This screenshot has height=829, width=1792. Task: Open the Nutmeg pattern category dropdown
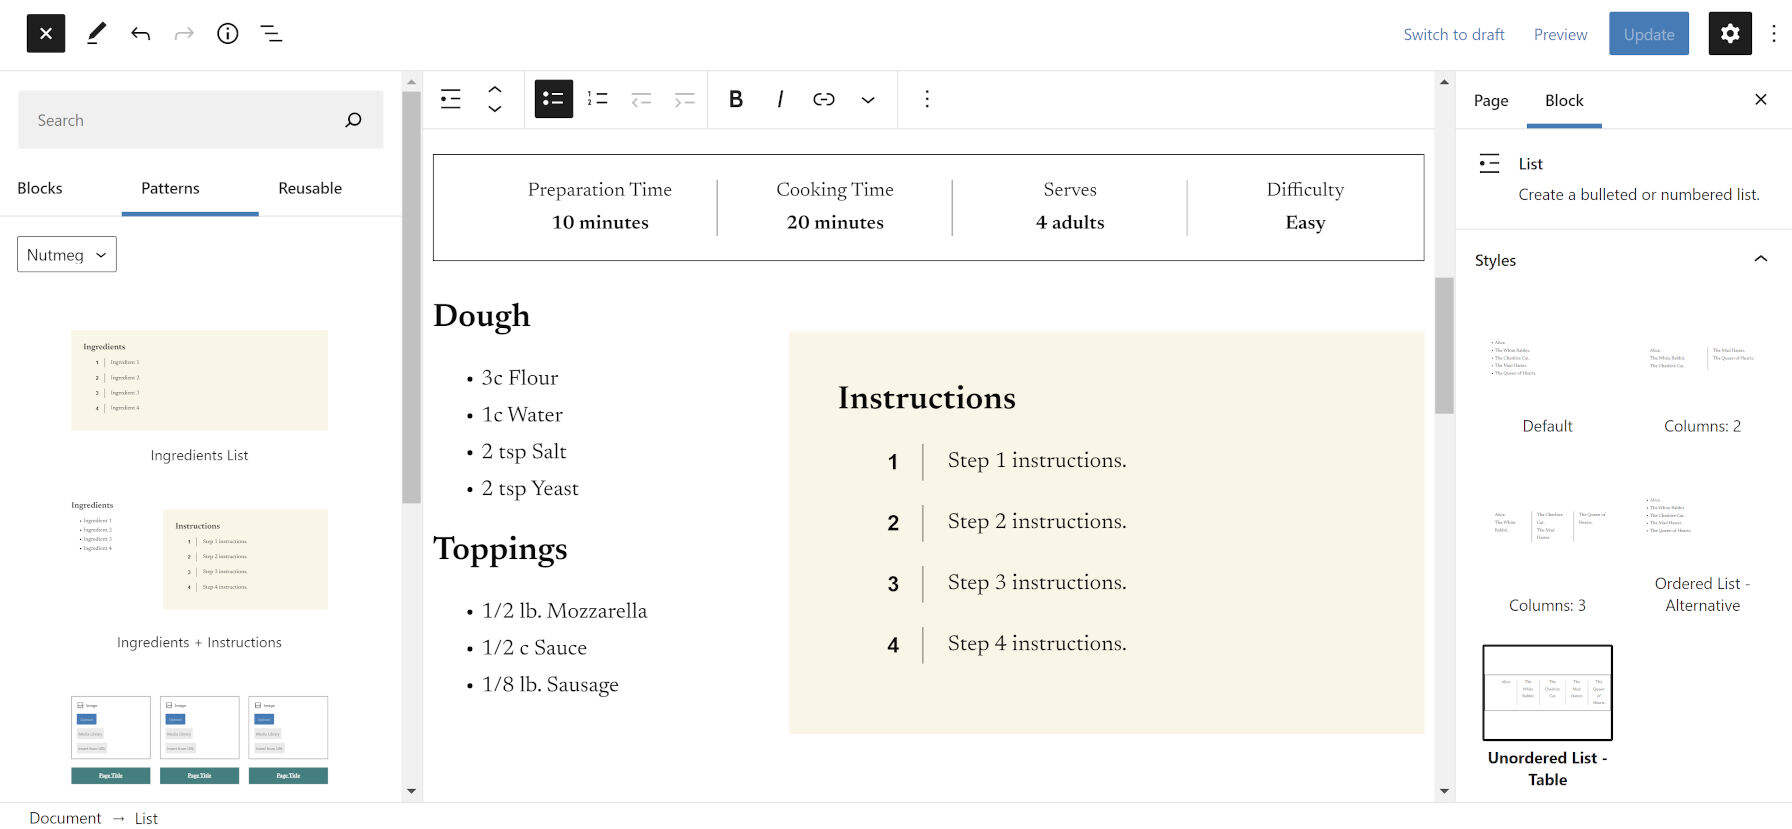[x=67, y=255]
